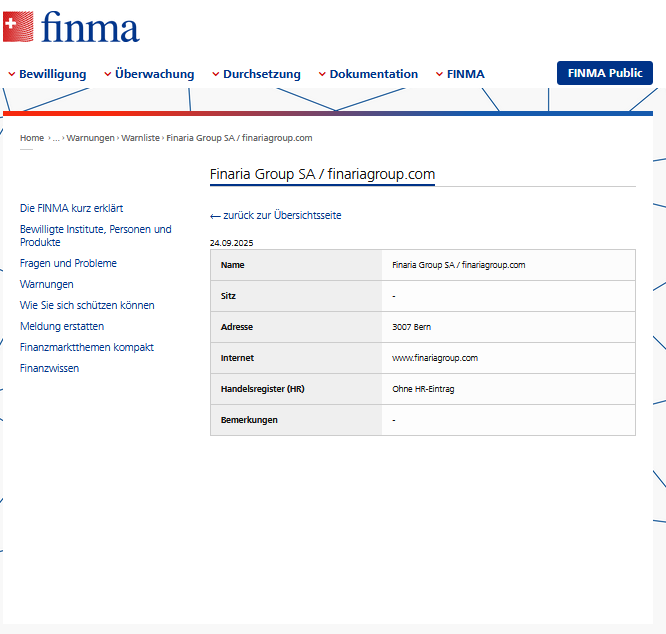This screenshot has height=634, width=666.
Task: Open Finanzmarktthemen kompakt sidebar link
Action: 87,347
